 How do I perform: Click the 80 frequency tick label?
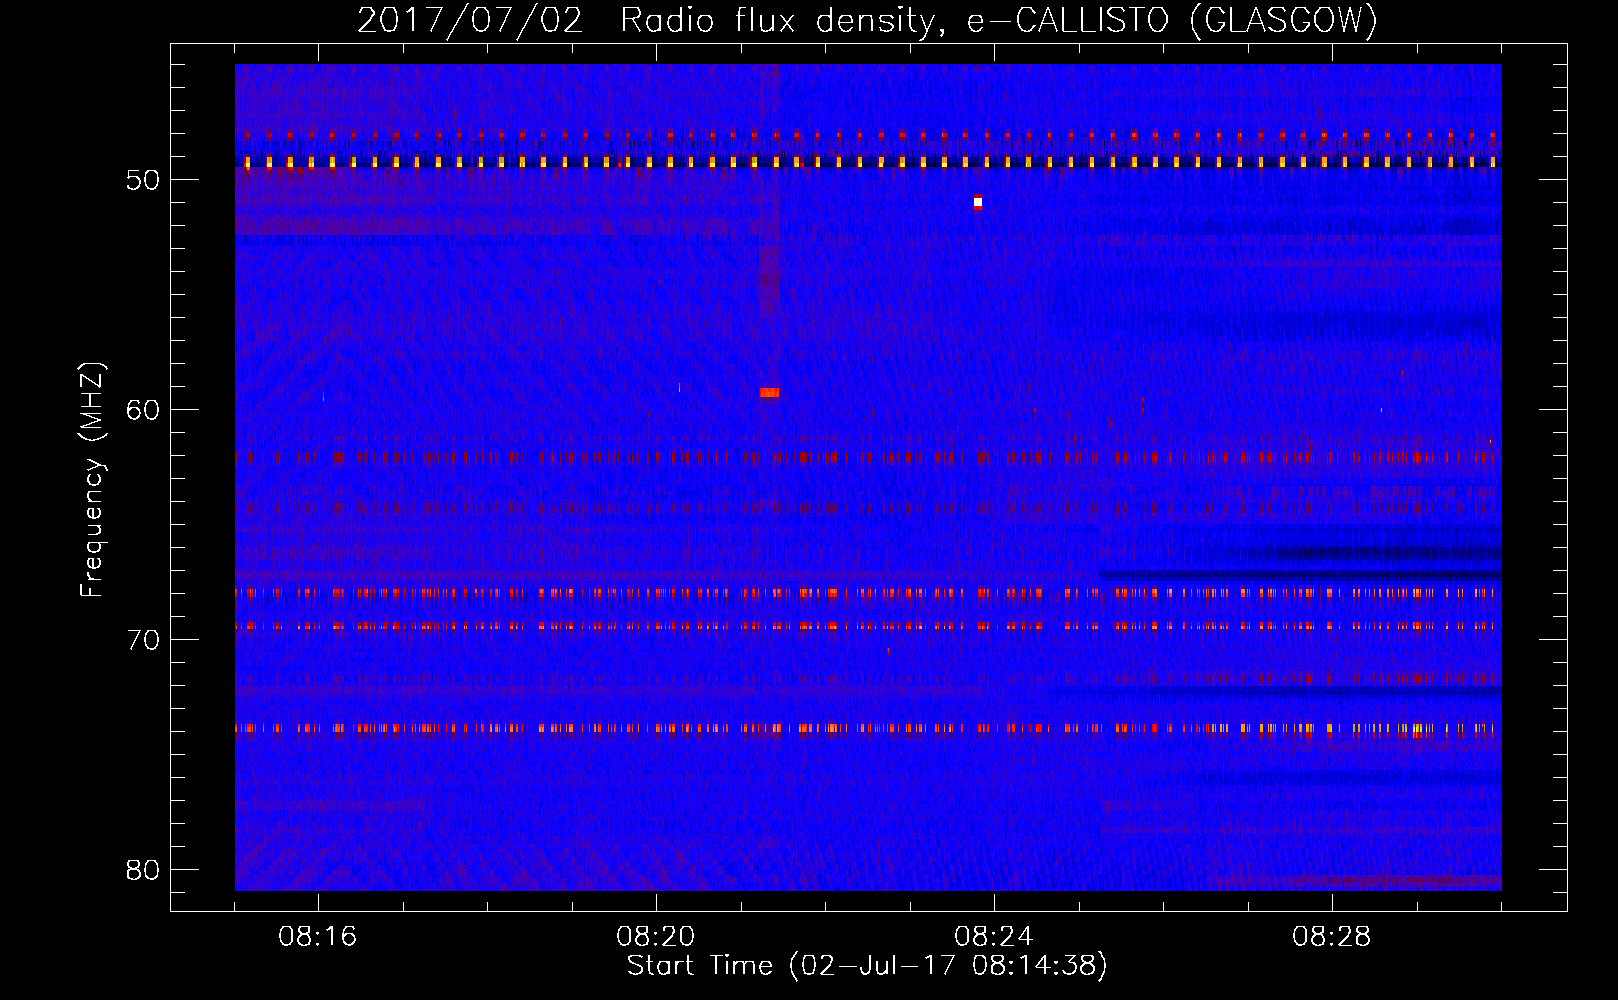tap(143, 870)
